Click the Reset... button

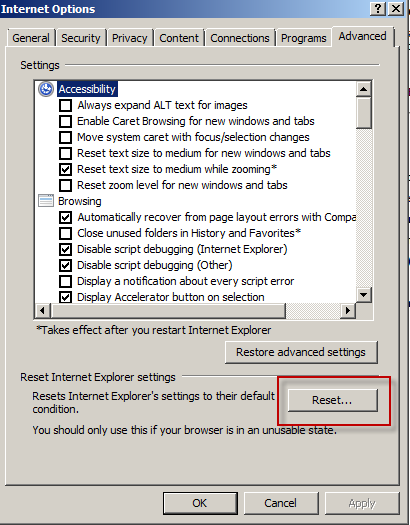332,400
